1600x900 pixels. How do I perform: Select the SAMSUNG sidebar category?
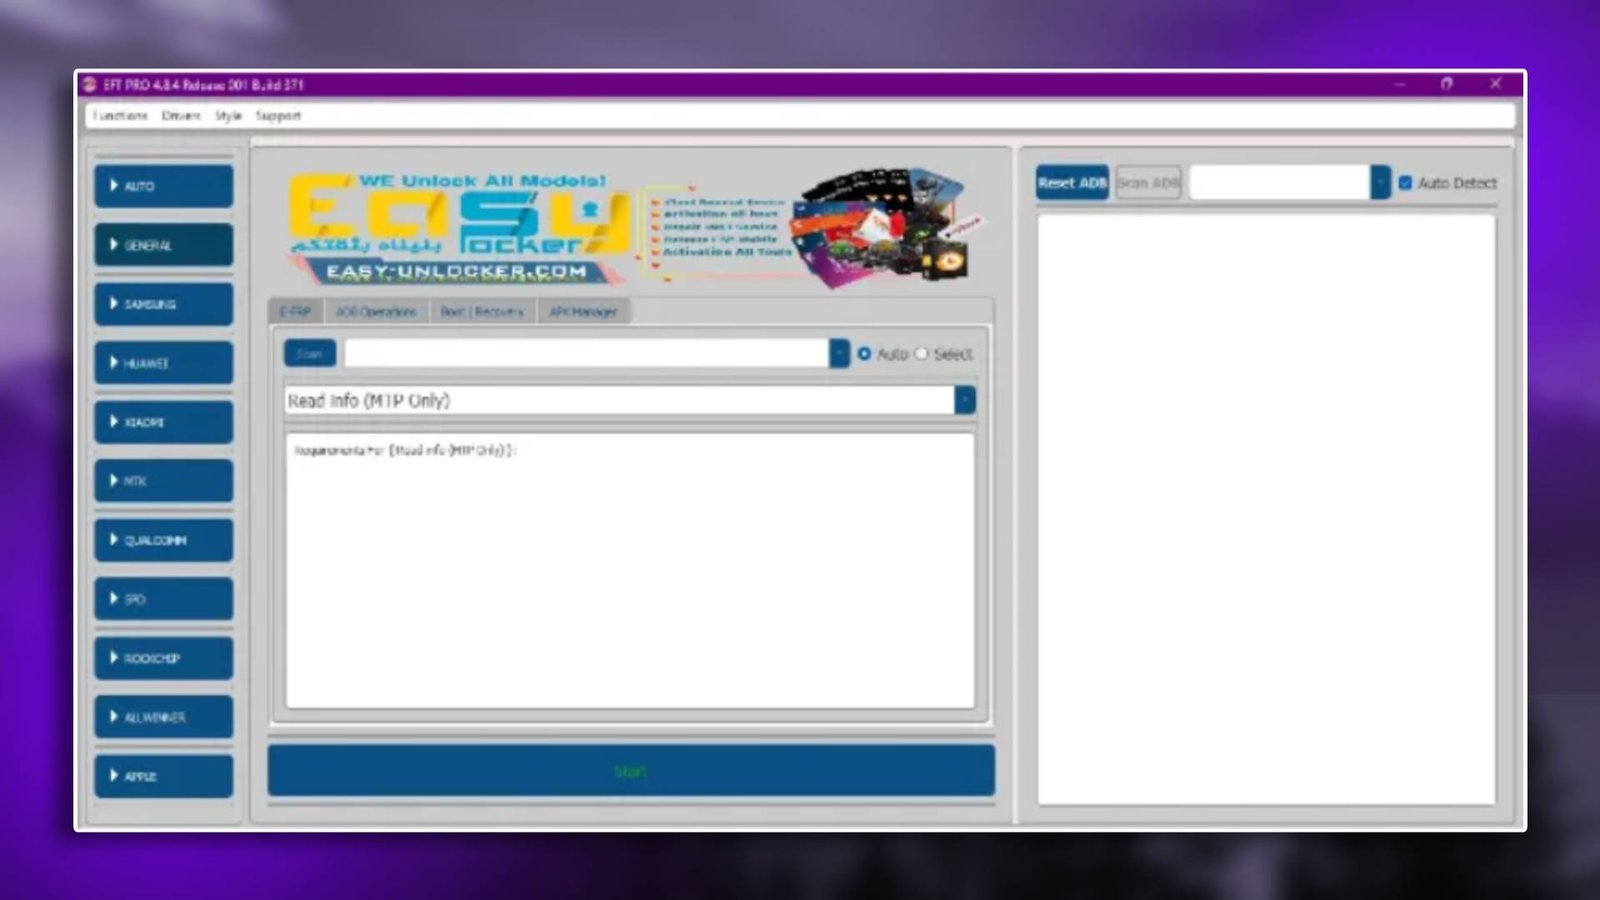(164, 304)
